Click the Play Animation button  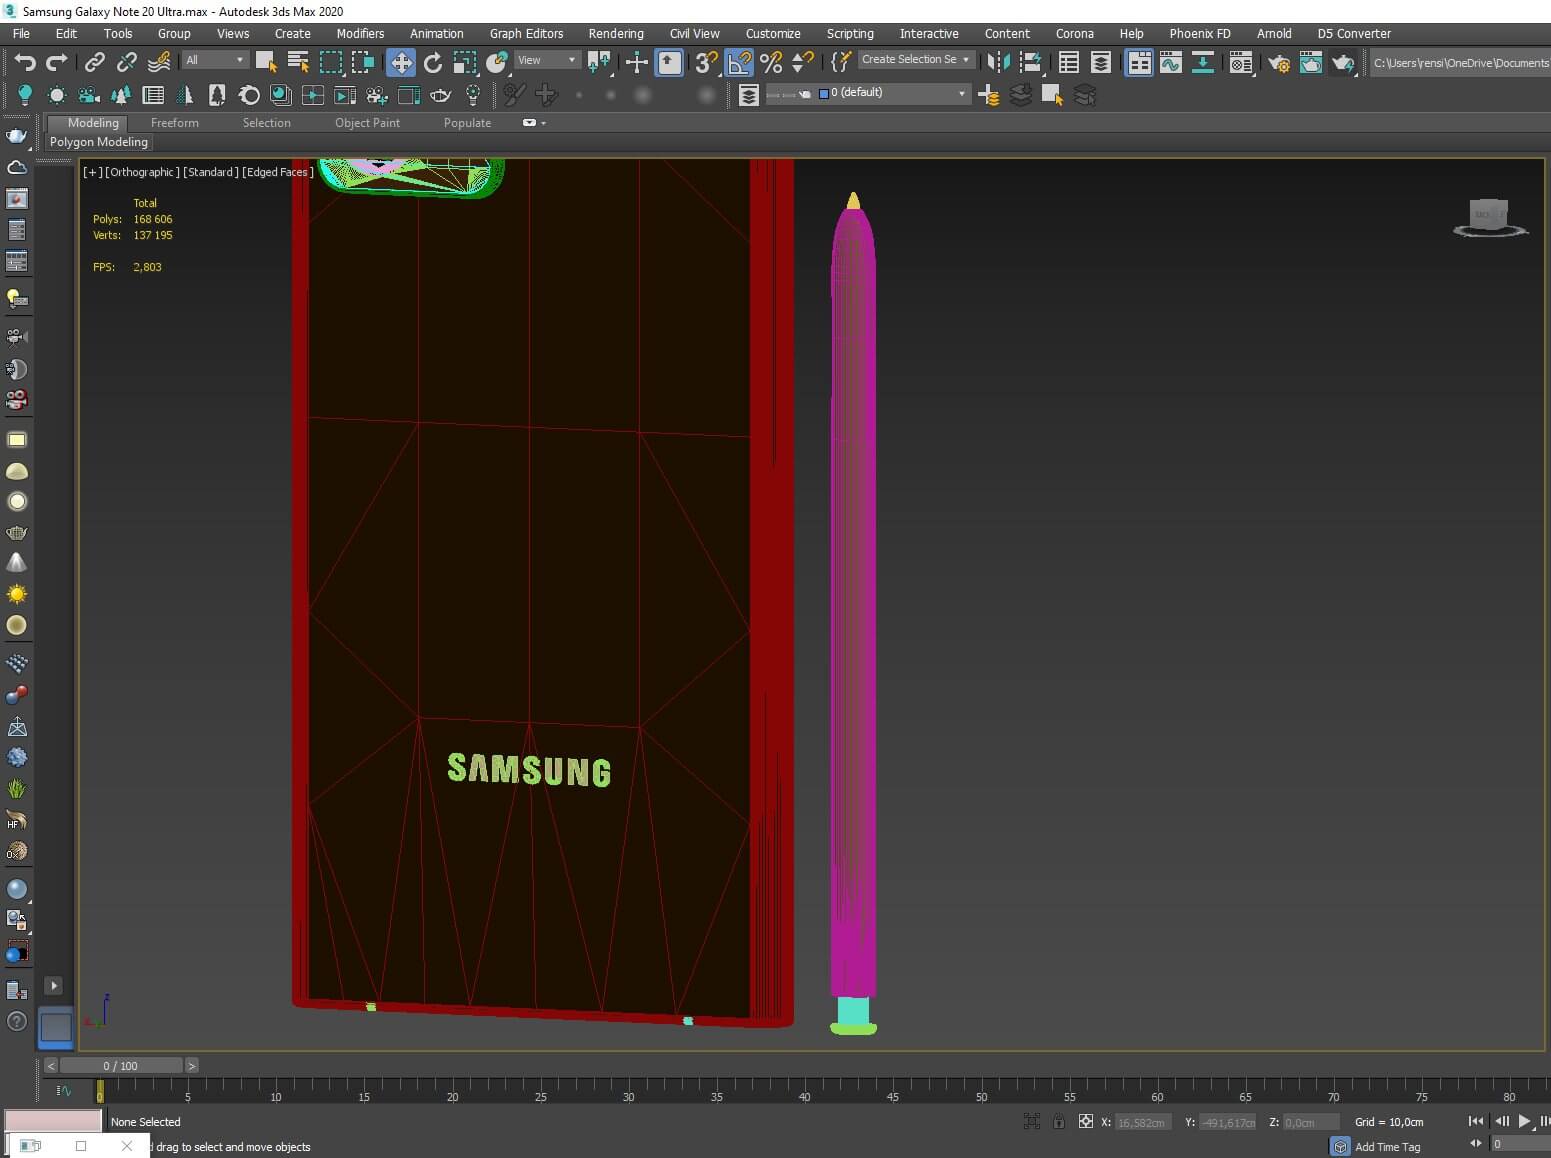1525,1122
